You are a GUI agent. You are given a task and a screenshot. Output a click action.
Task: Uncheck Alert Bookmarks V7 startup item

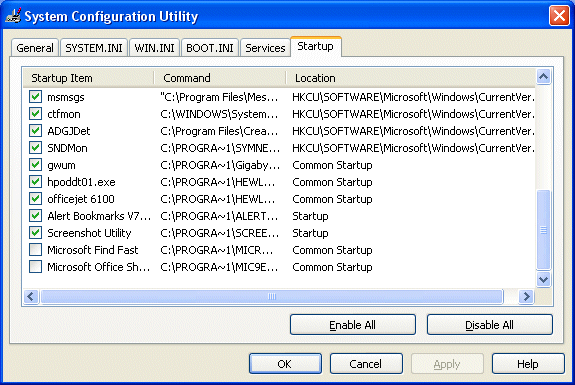pyautogui.click(x=36, y=216)
